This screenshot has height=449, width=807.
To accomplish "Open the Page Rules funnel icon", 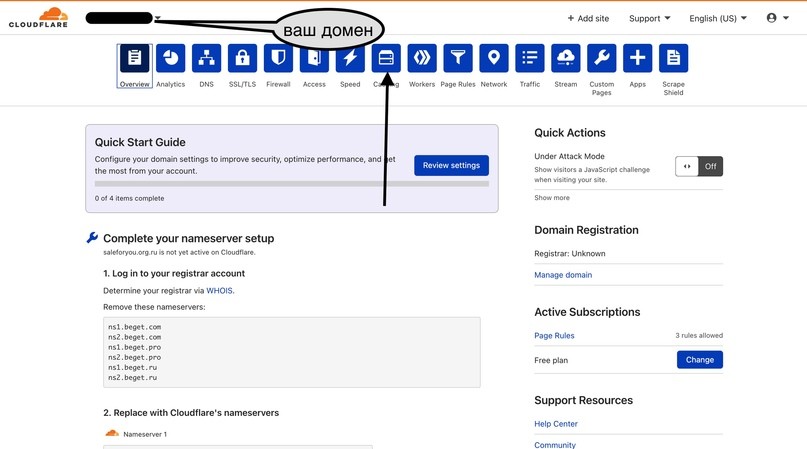I will pos(458,58).
